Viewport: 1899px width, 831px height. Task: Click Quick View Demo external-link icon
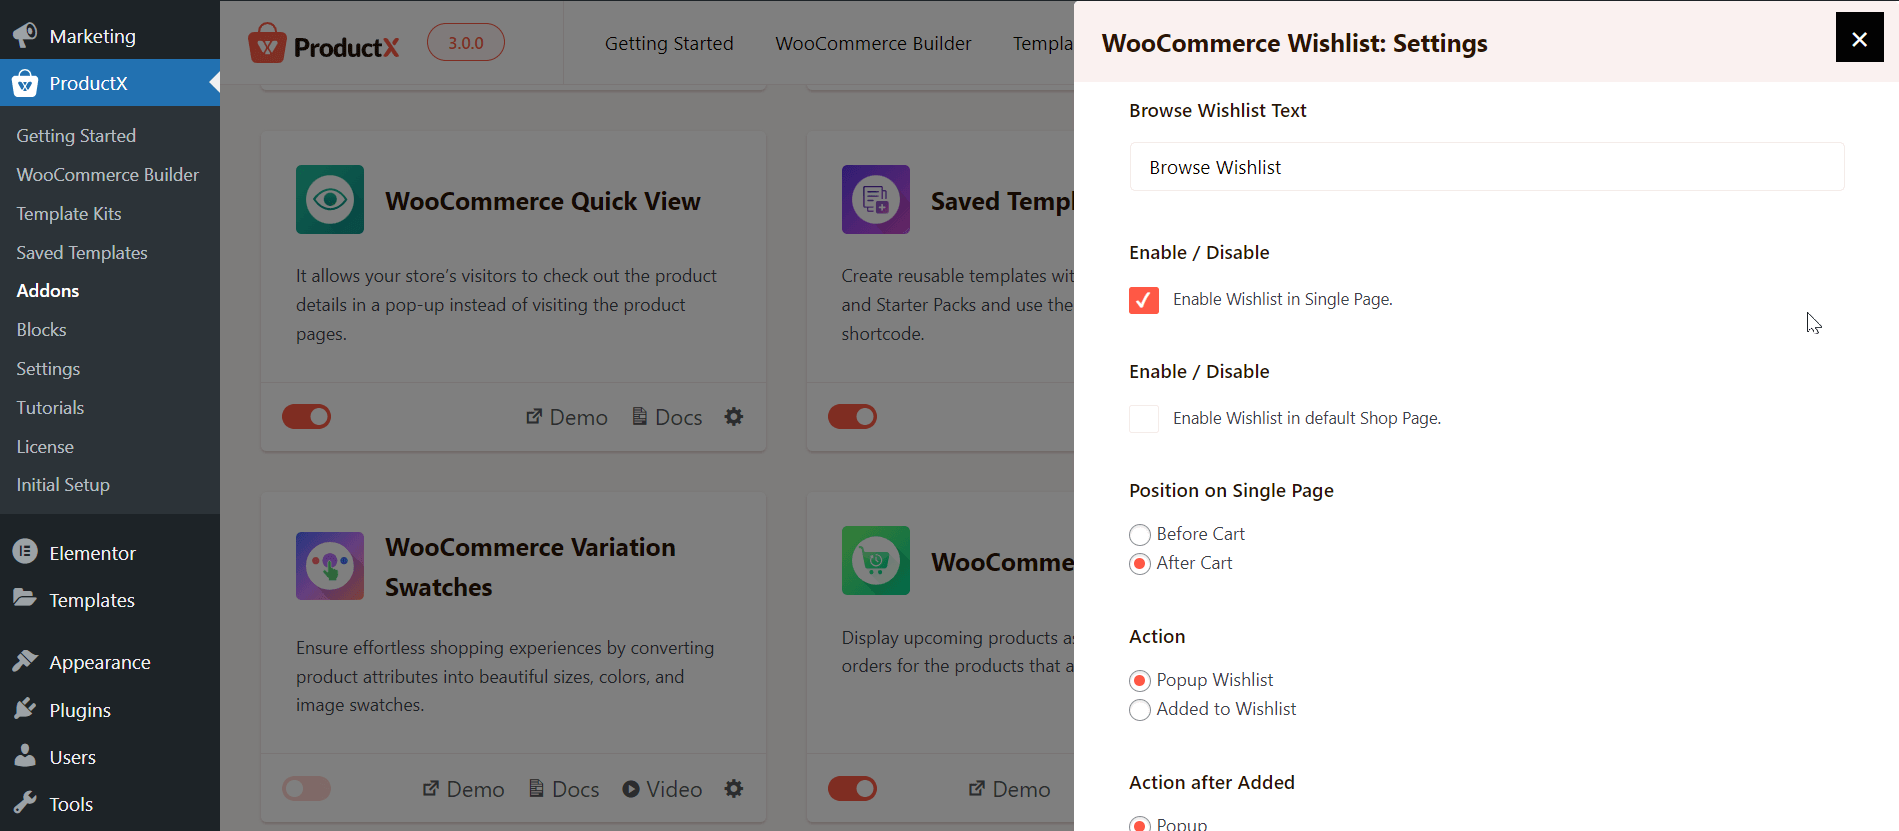(534, 416)
